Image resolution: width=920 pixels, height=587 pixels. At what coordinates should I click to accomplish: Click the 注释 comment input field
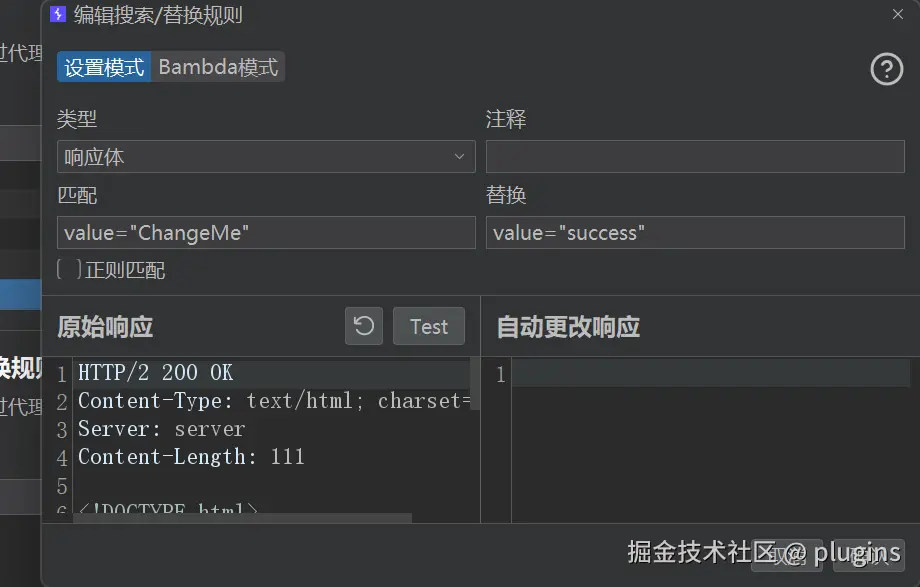[694, 157]
